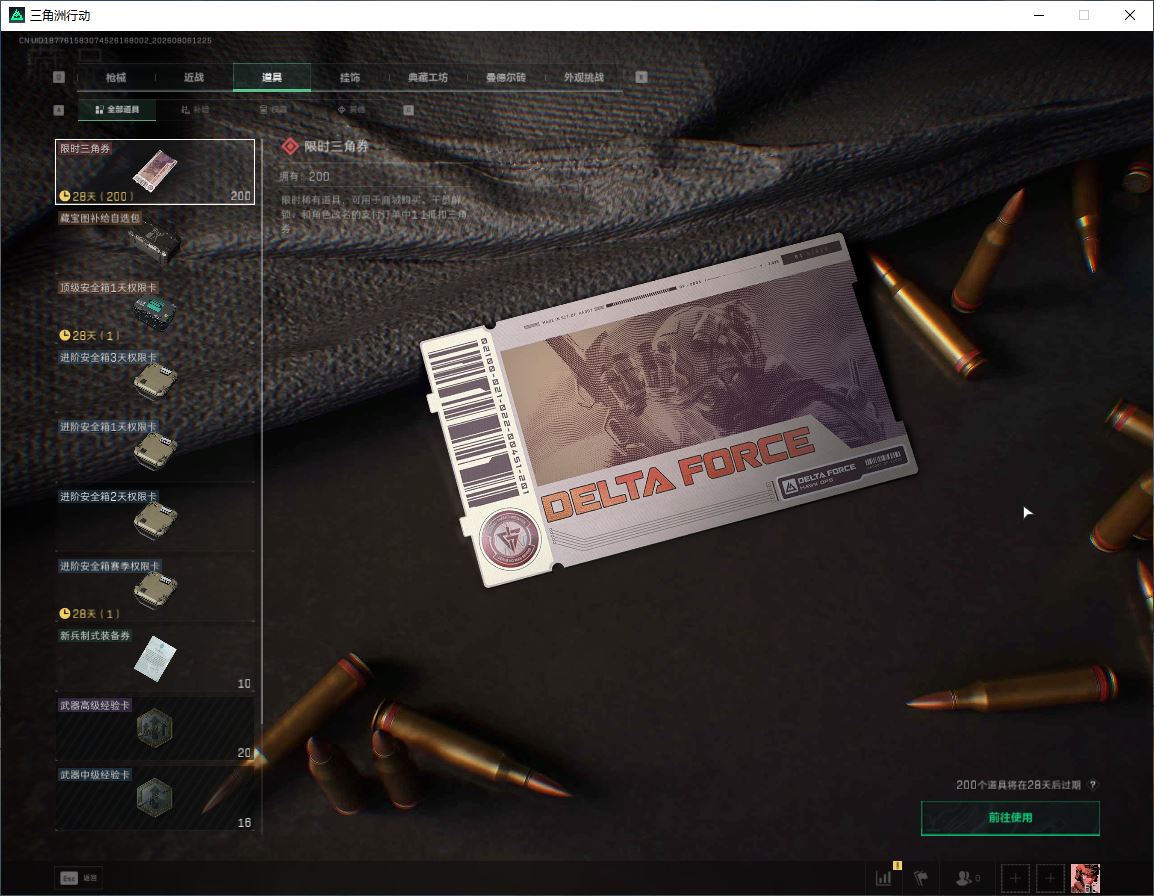Switch to the 外观挑战 tab
The image size is (1154, 896).
(x=584, y=77)
